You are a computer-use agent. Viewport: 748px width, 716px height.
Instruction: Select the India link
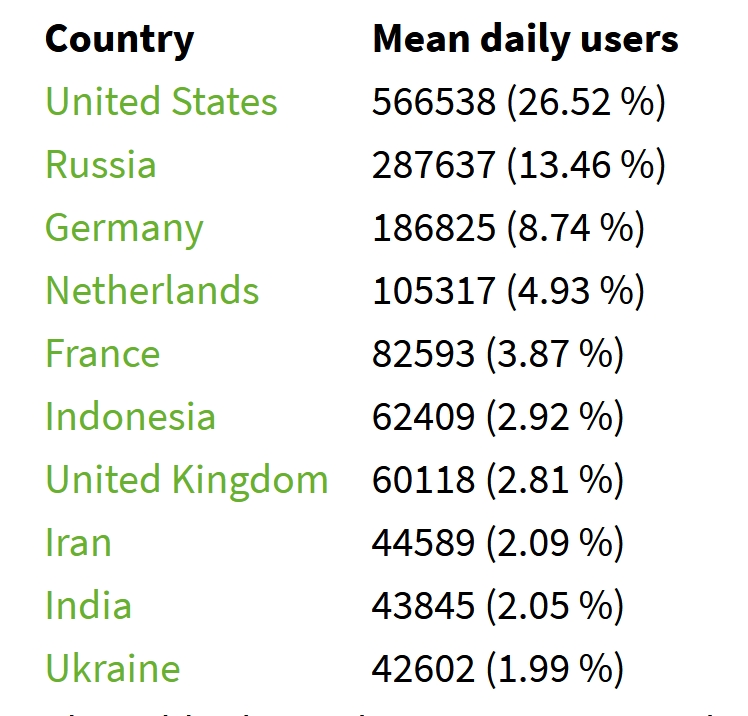[88, 606]
